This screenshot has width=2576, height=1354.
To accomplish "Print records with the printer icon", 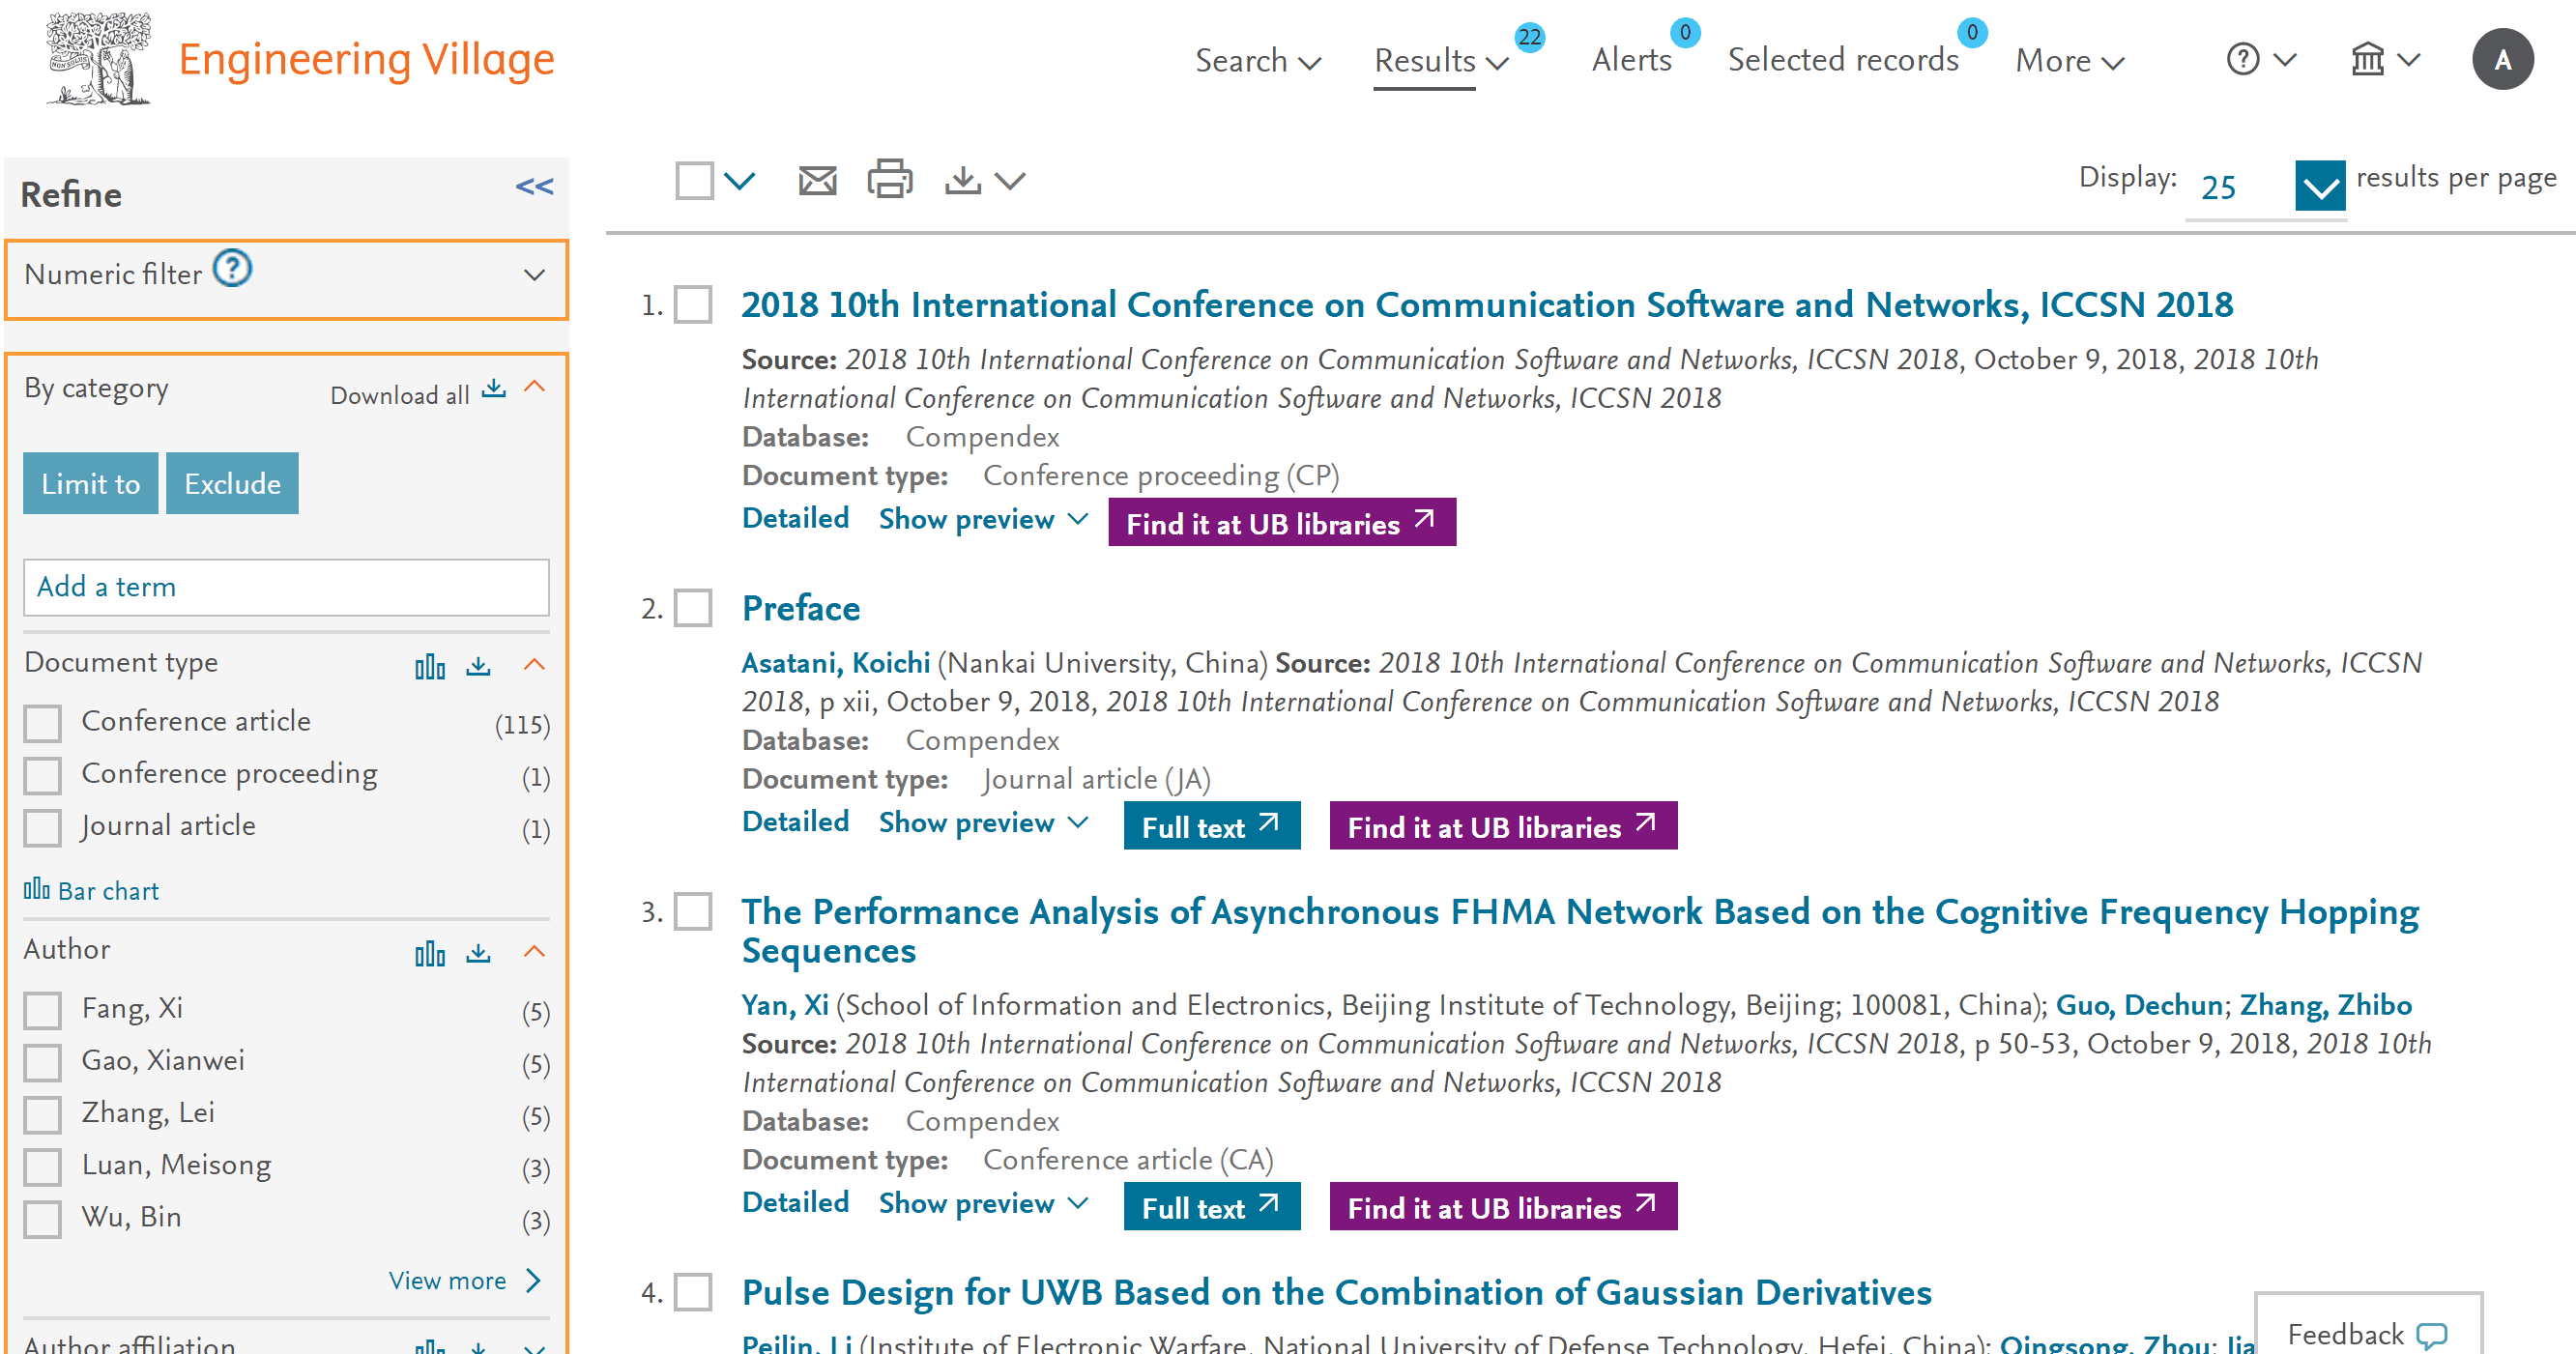I will tap(889, 180).
